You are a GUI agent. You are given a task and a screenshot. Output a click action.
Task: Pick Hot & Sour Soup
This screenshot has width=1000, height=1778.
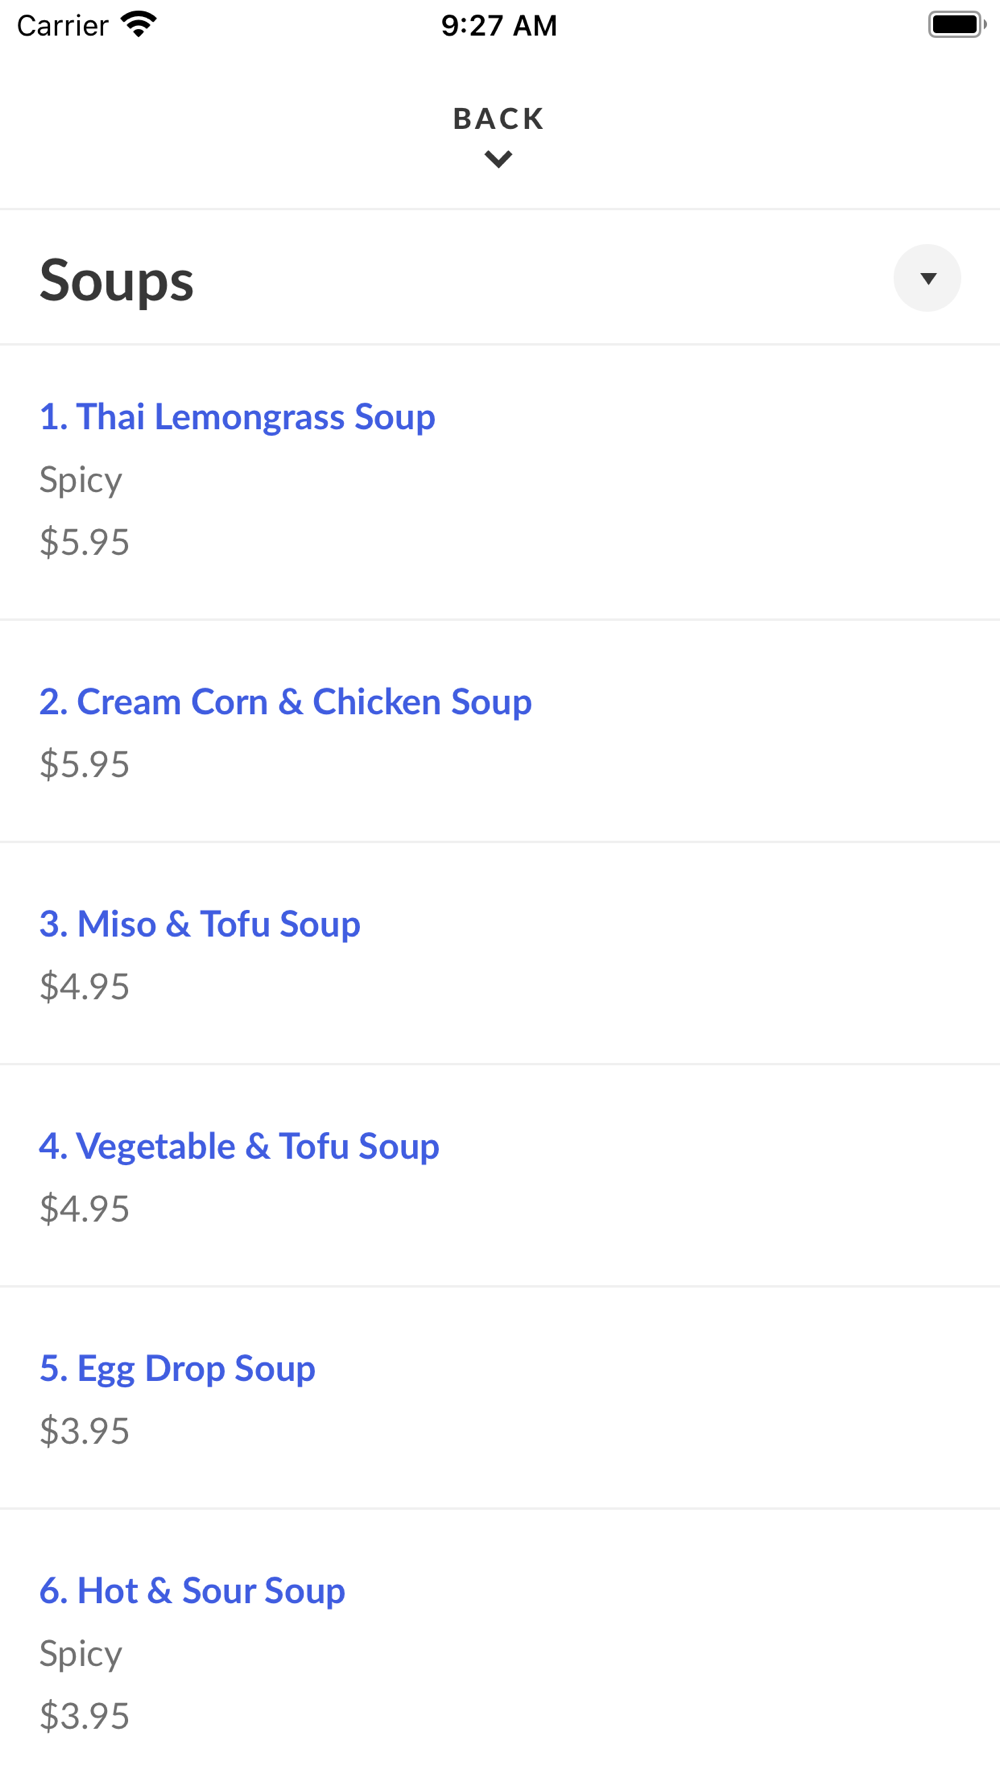coord(192,1590)
